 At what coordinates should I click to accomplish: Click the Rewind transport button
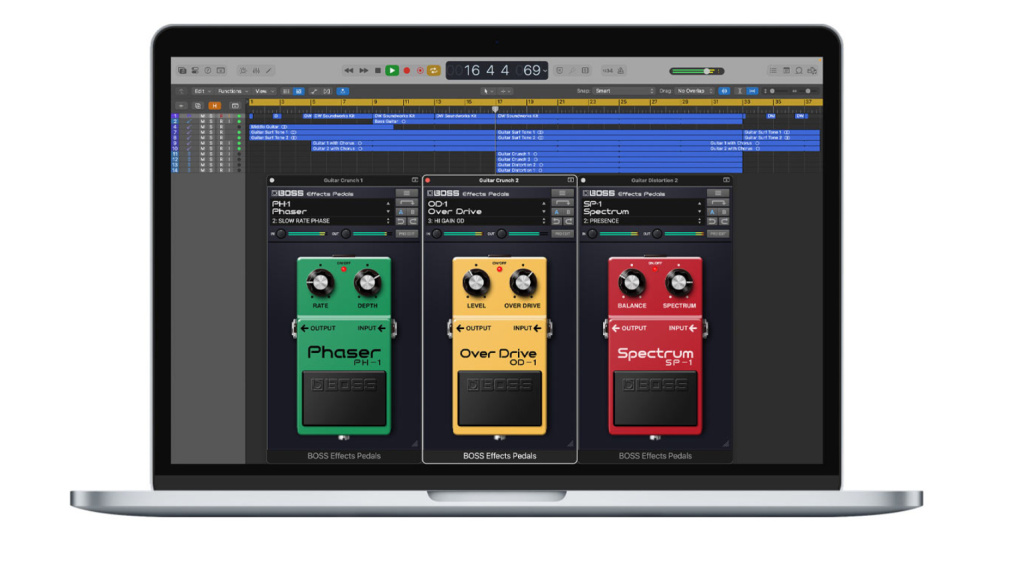coord(348,71)
